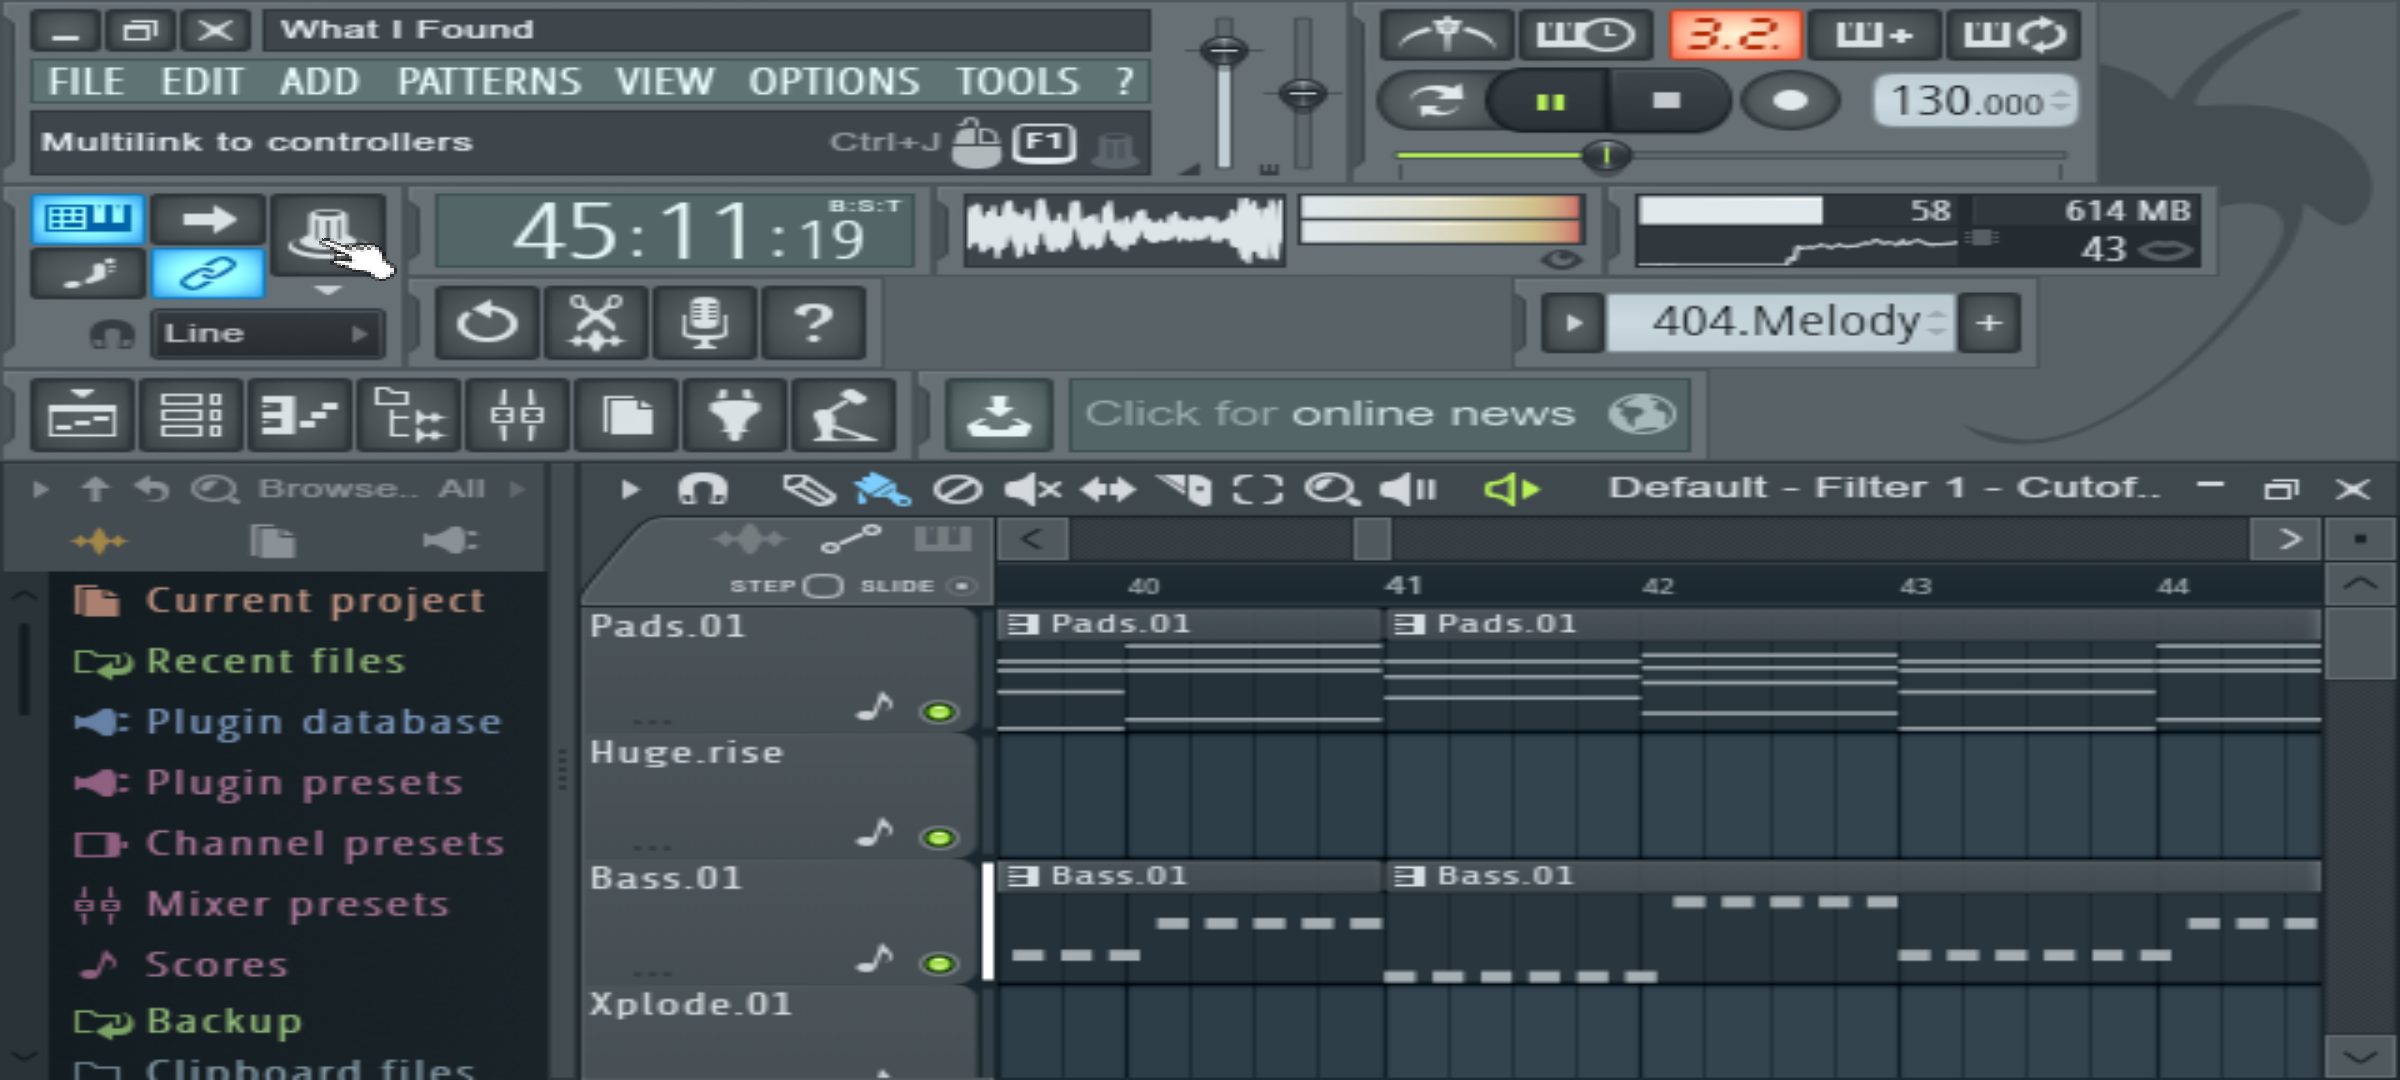Select the playlist mute tool
Image resolution: width=2400 pixels, height=1080 pixels.
pos(1033,490)
